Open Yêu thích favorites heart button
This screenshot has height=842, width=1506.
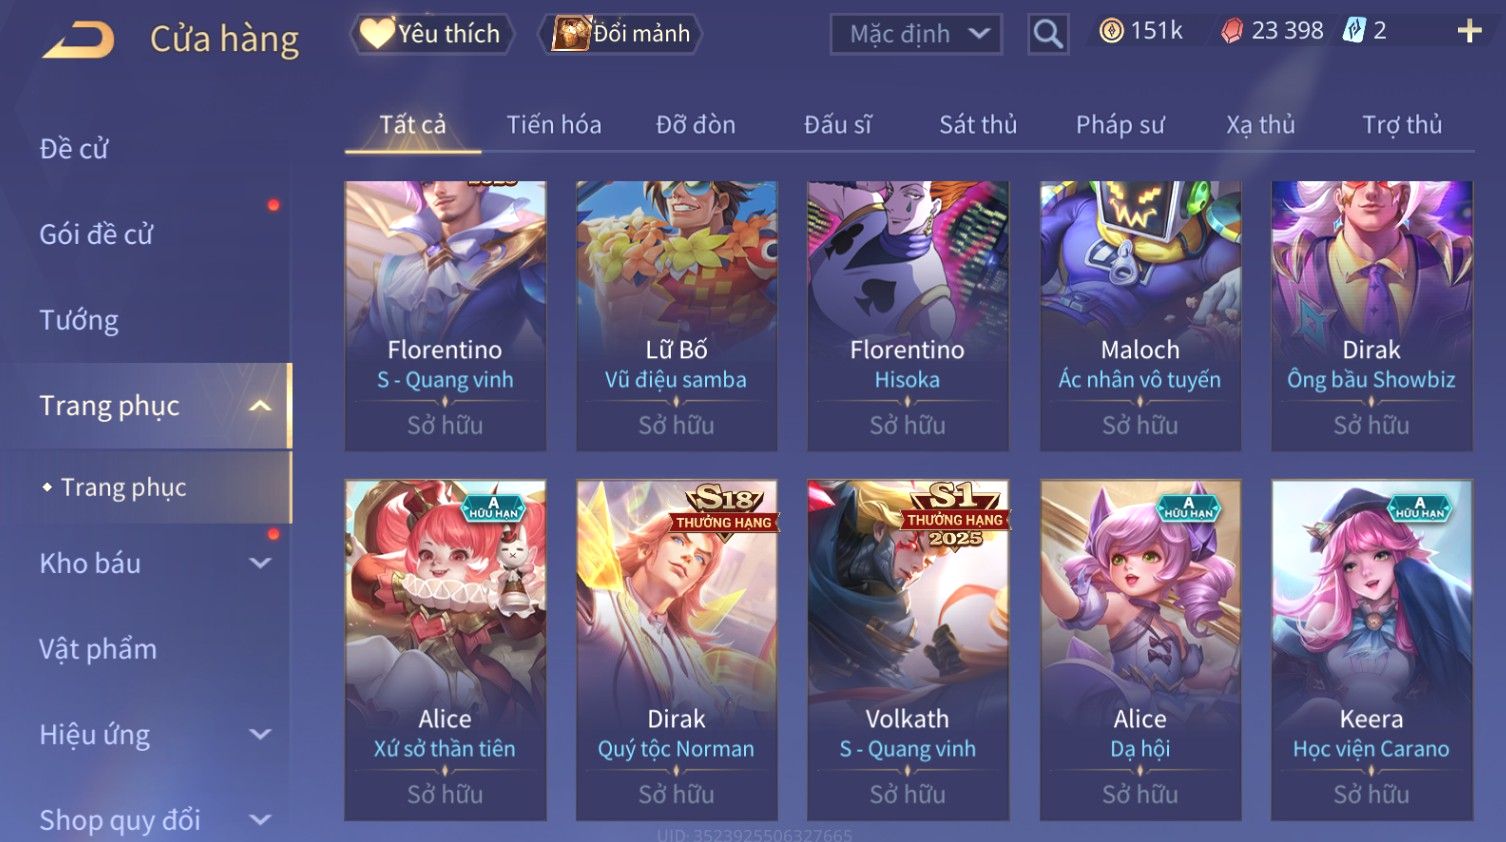(x=432, y=33)
